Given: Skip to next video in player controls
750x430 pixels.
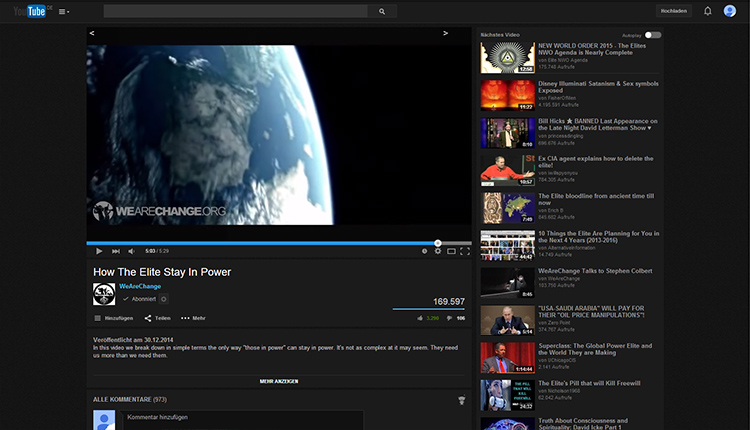Looking at the screenshot, I should pyautogui.click(x=116, y=251).
